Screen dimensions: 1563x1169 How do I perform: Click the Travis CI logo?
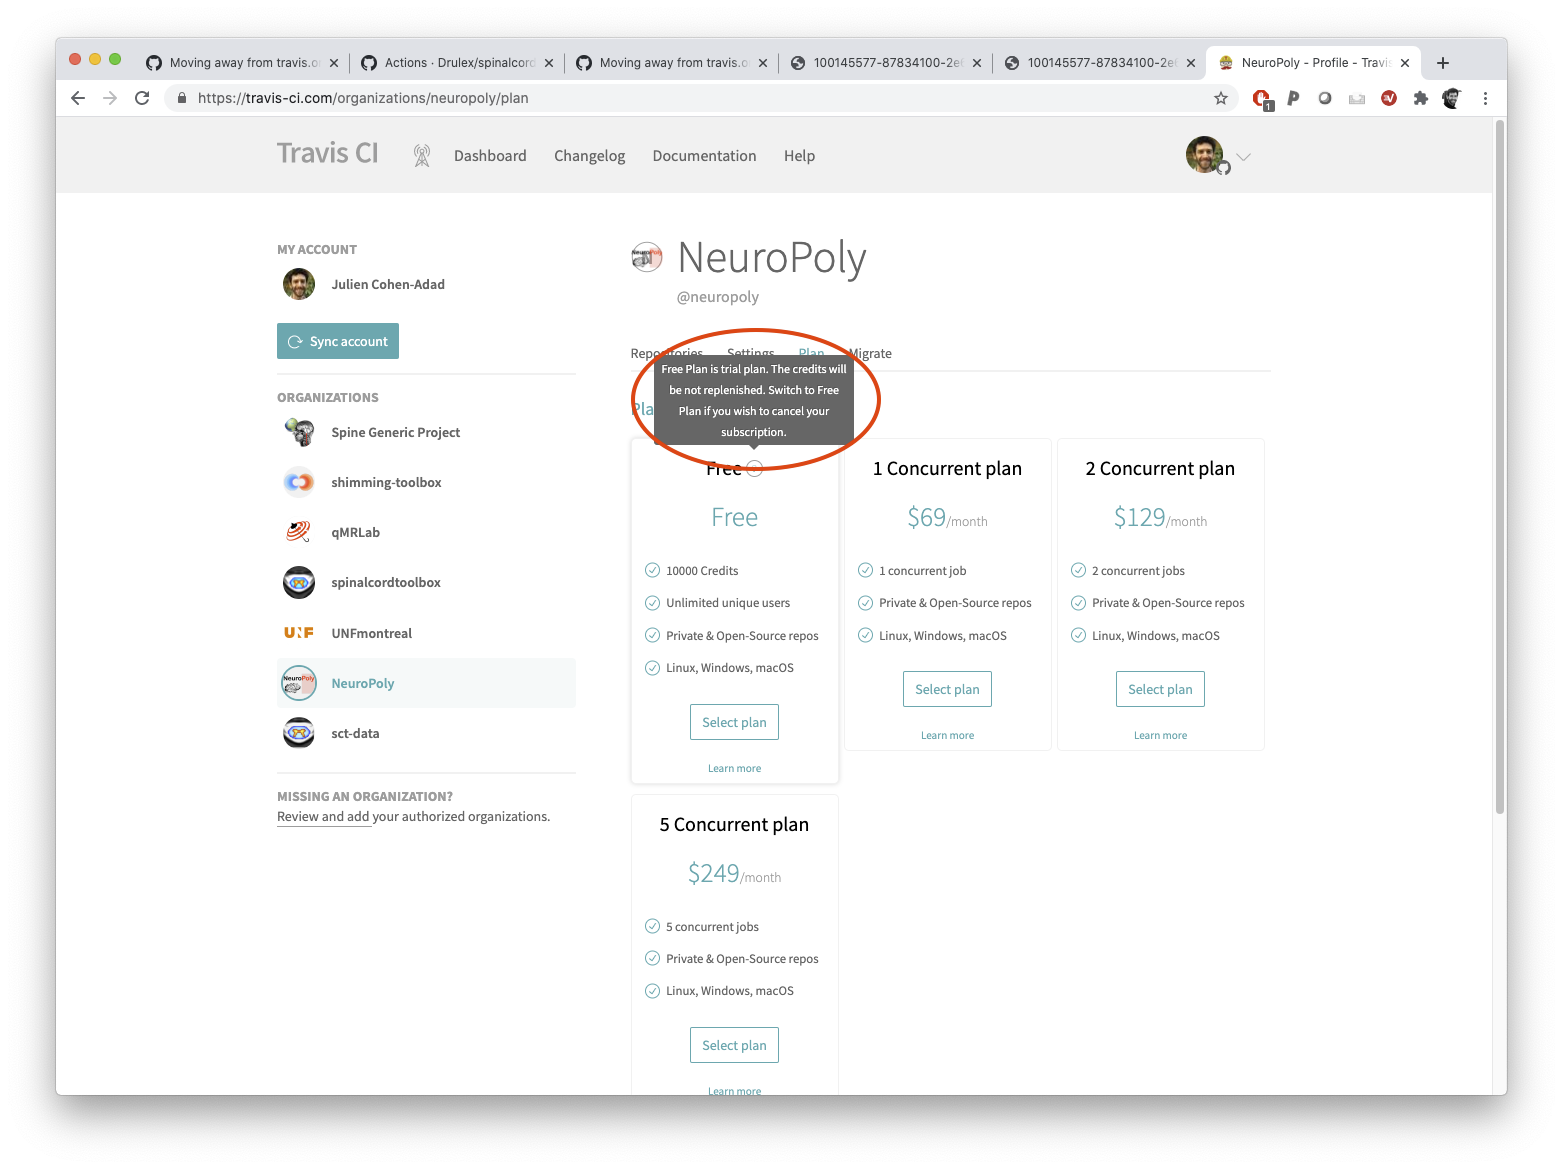pos(327,153)
